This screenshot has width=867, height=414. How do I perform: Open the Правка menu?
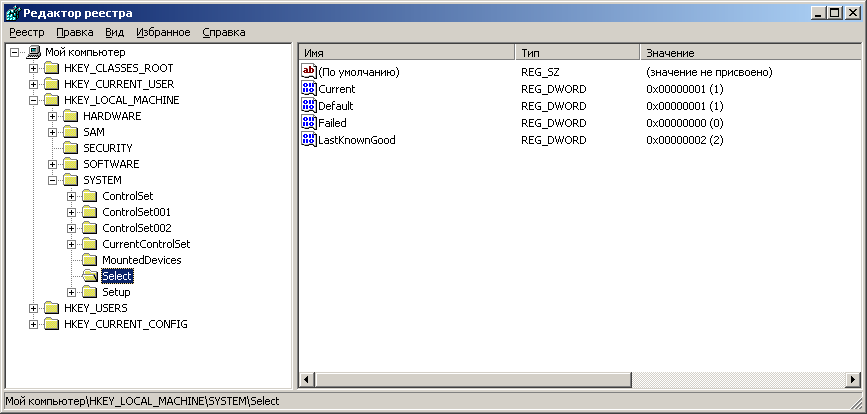75,33
